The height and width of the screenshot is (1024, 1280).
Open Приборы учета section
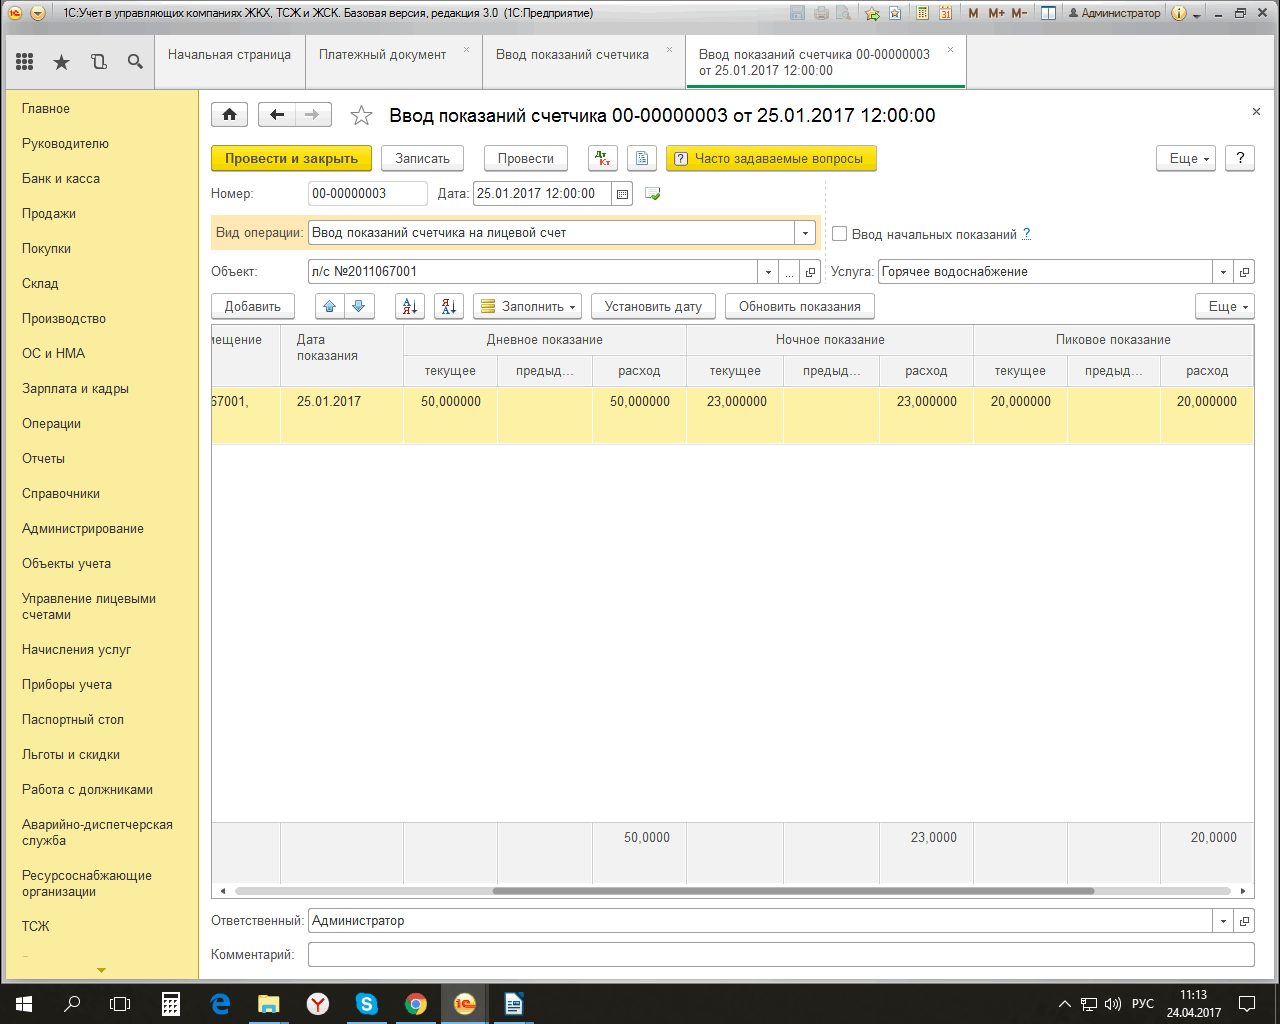click(67, 685)
